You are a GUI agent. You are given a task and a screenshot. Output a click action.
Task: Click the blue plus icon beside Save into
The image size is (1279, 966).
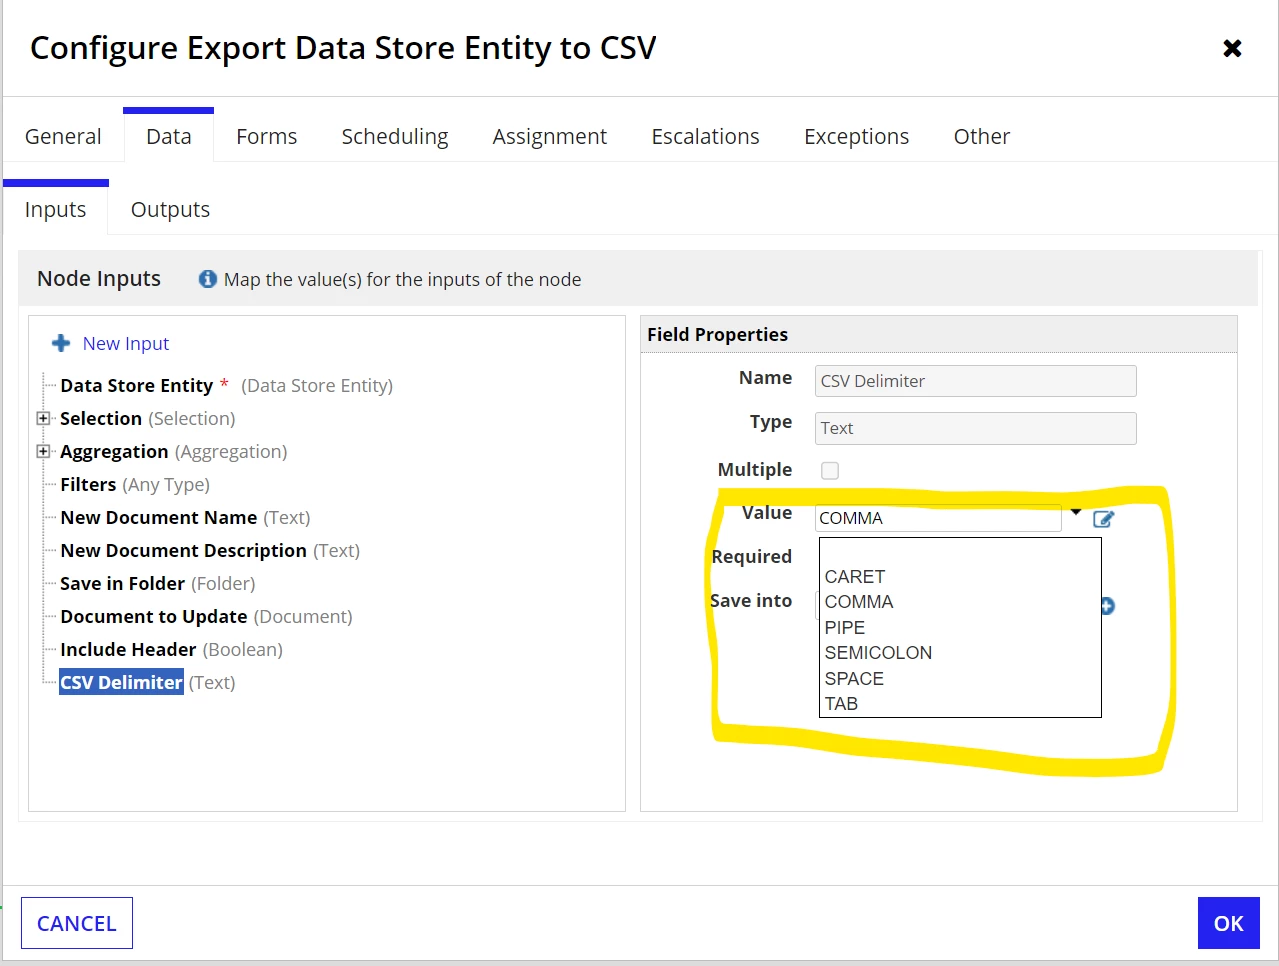pos(1107,606)
